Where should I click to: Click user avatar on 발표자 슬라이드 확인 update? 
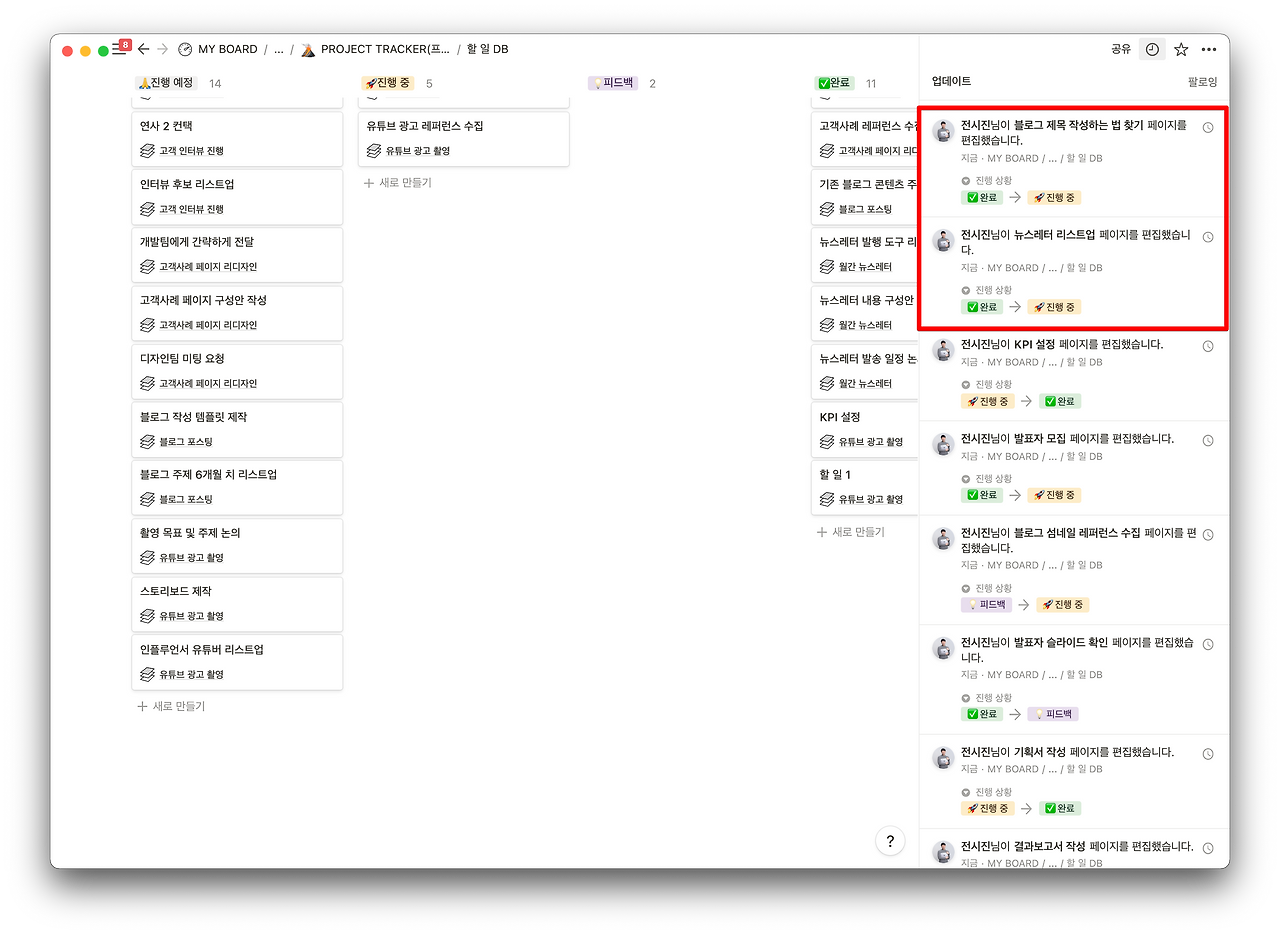coord(943,648)
